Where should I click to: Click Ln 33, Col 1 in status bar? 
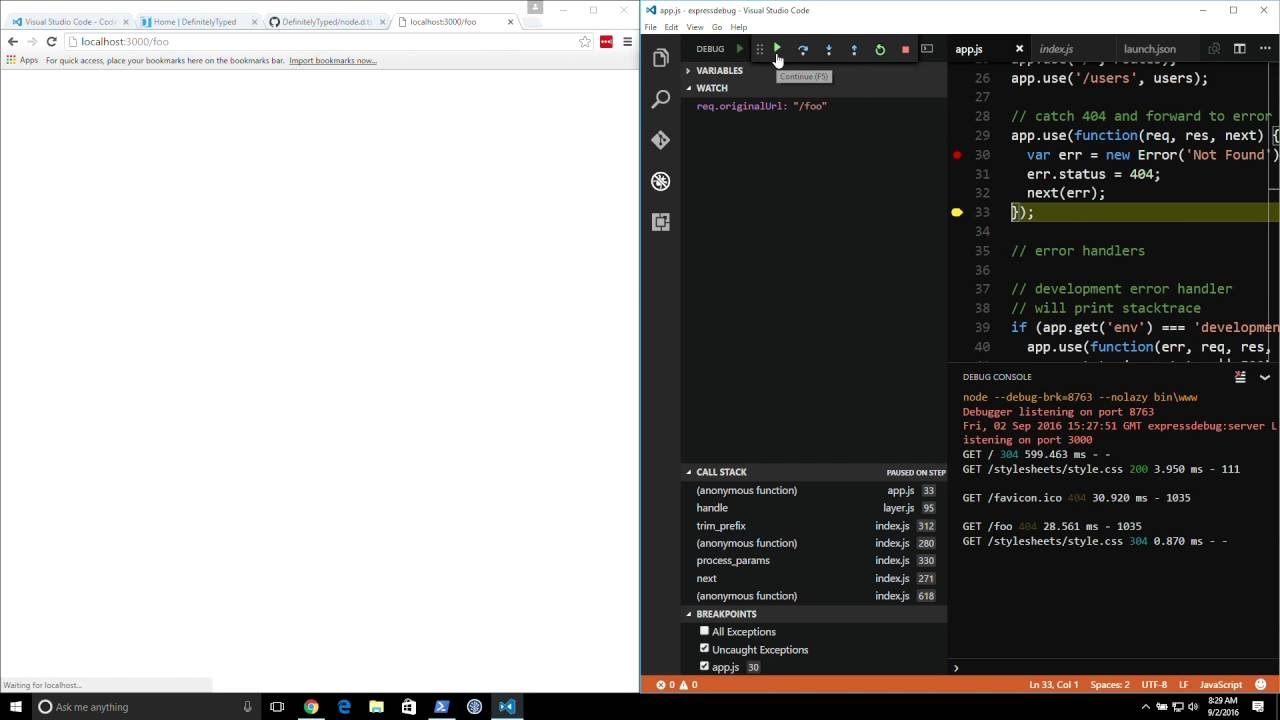[x=1054, y=685]
